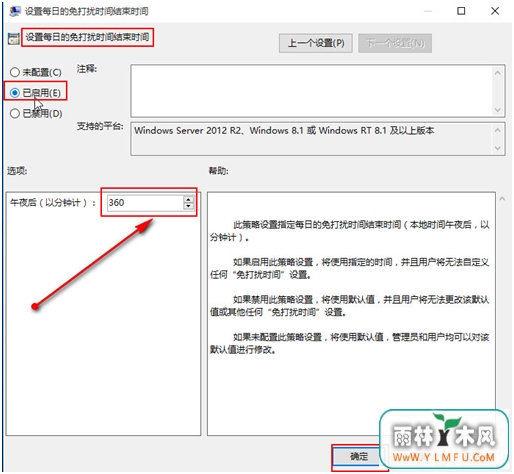Select the 已禁用(D) radio option
Image resolution: width=514 pixels, height=474 pixels.
15,113
